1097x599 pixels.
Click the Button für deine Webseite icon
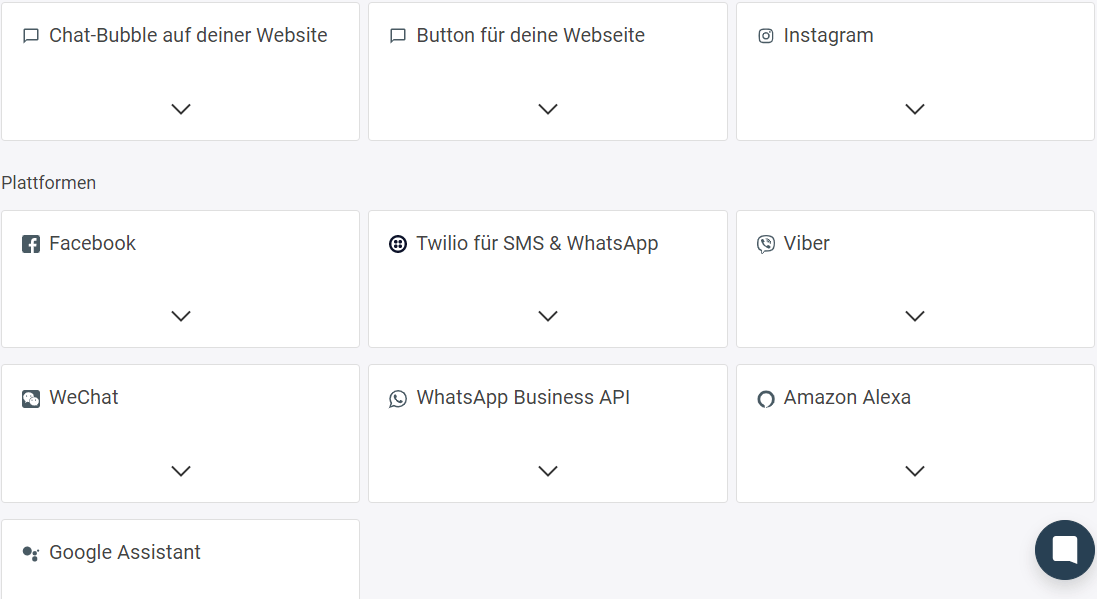pos(398,35)
